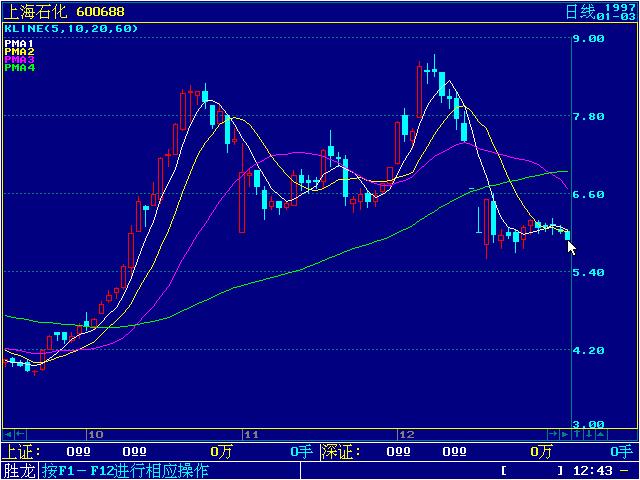Click the 上证 index label
The width and height of the screenshot is (640, 480).
[19, 452]
